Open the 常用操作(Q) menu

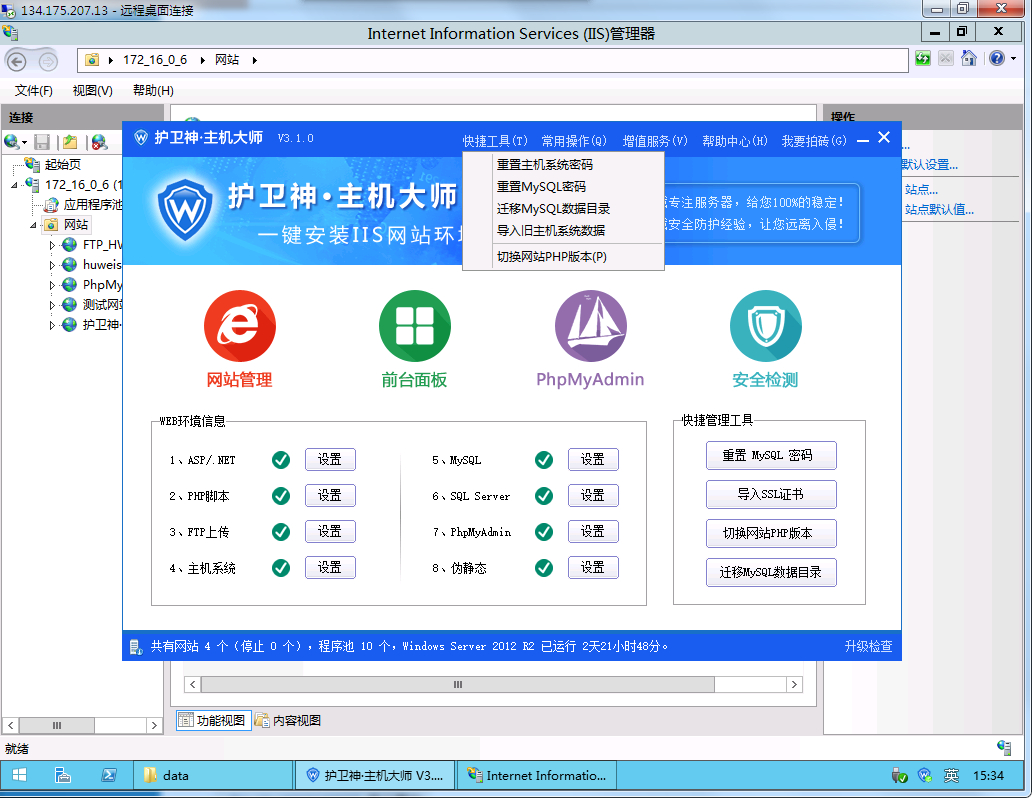574,141
